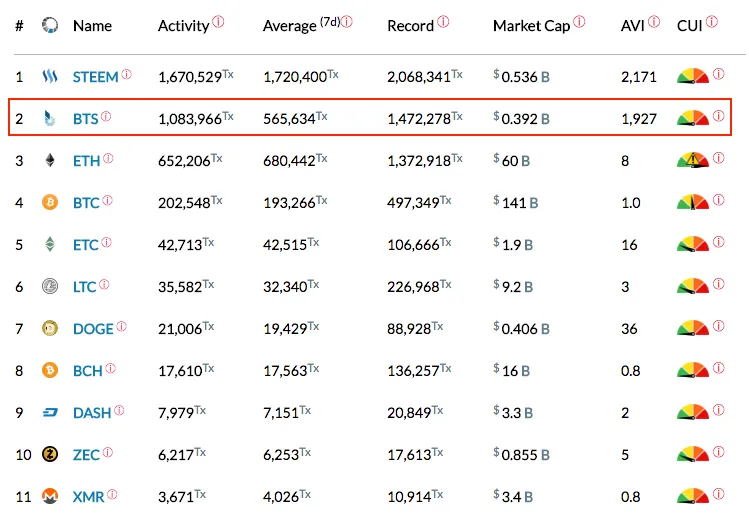Click the silver Litecoin logo

point(50,286)
